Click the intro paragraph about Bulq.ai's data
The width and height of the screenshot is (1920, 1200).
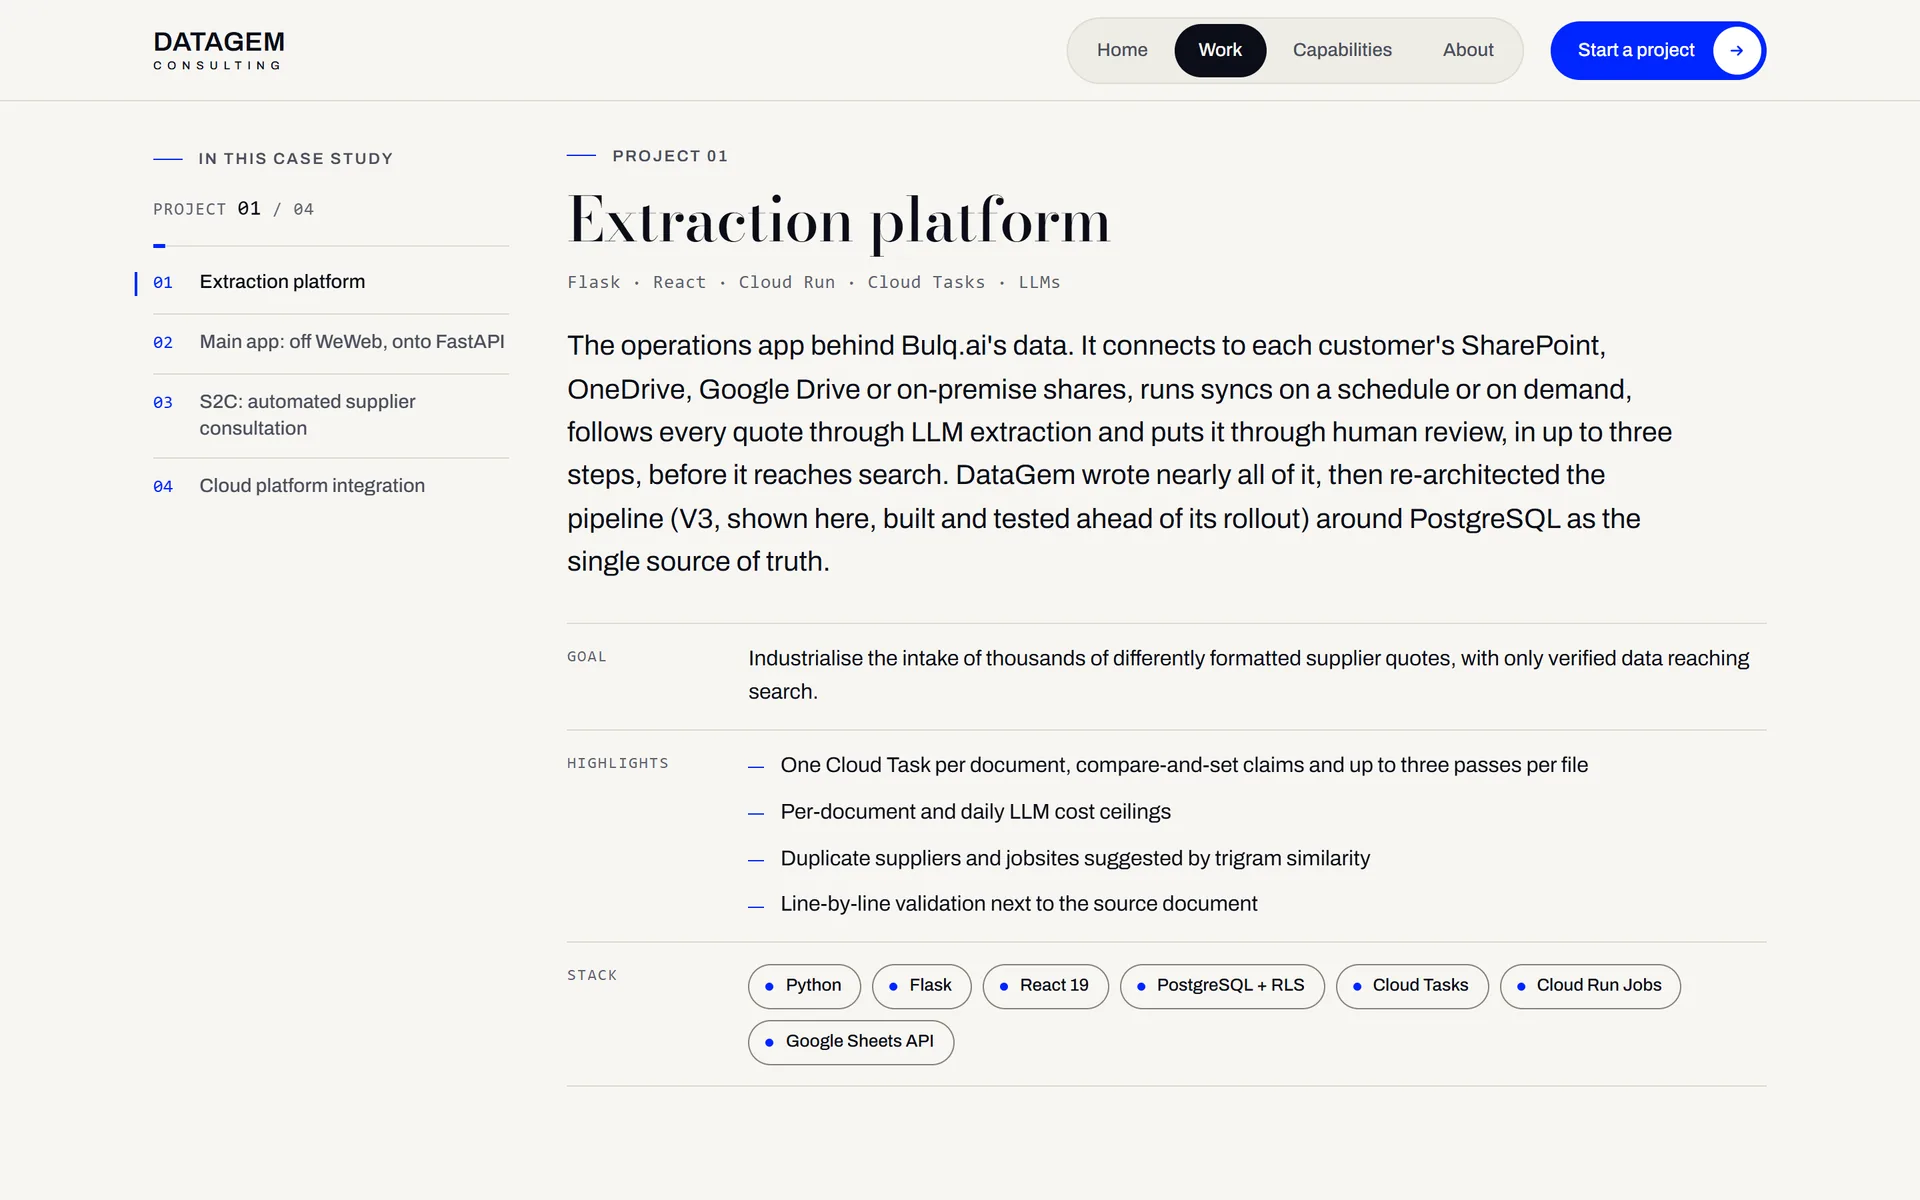pyautogui.click(x=1119, y=453)
